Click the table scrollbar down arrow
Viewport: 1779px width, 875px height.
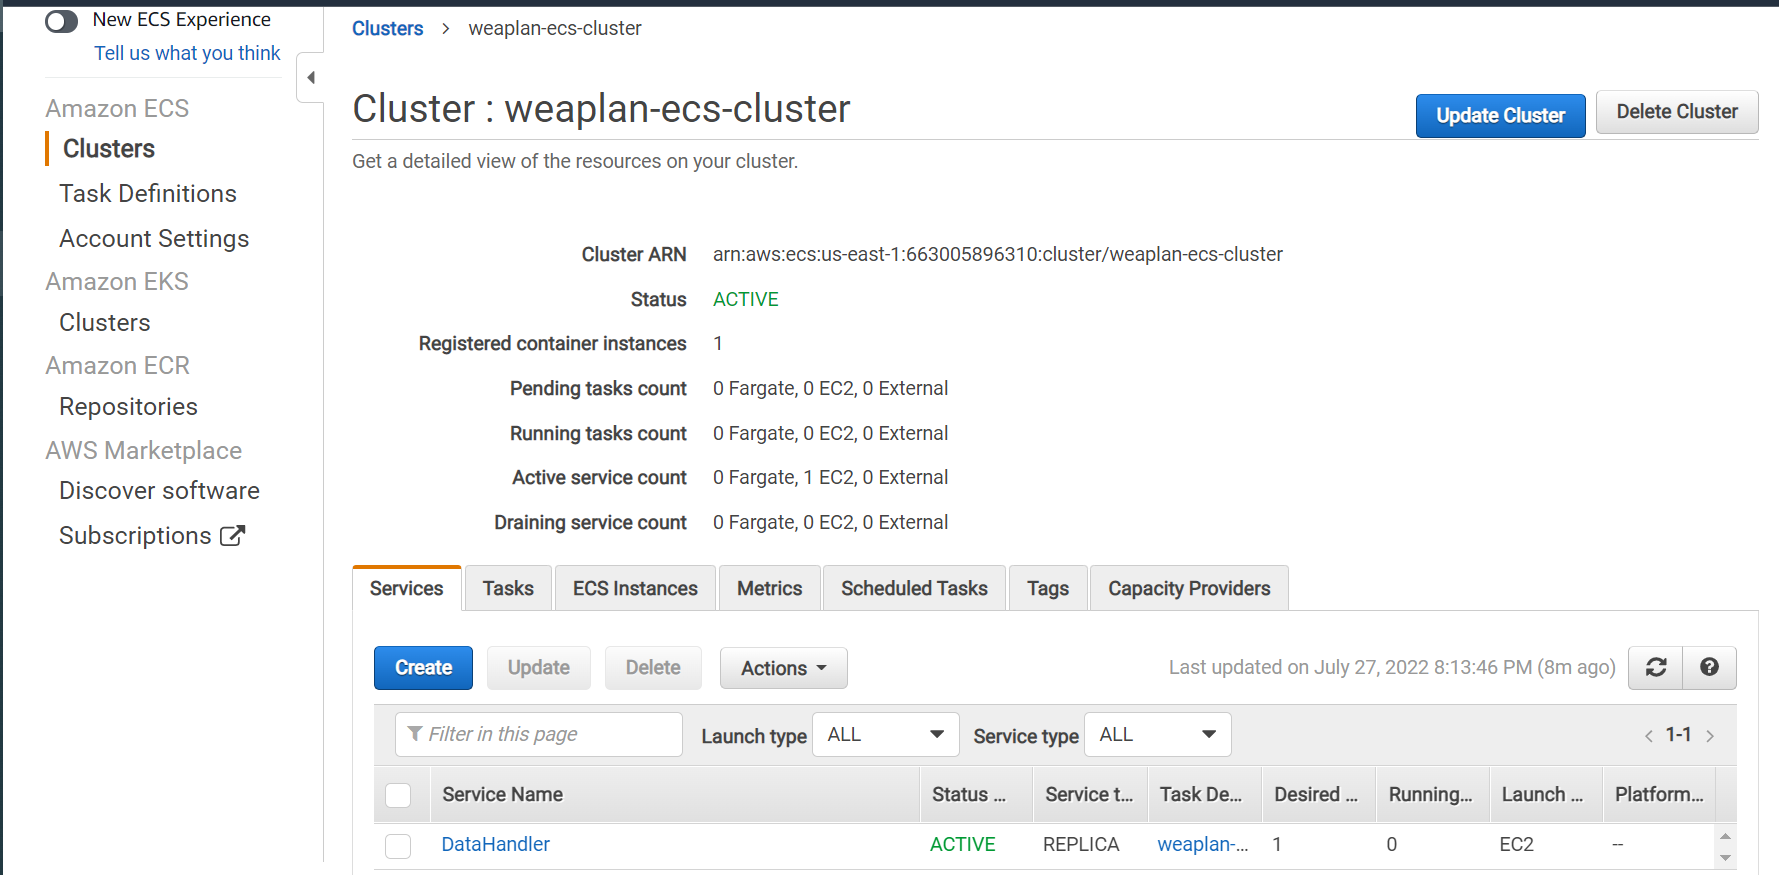click(x=1725, y=858)
